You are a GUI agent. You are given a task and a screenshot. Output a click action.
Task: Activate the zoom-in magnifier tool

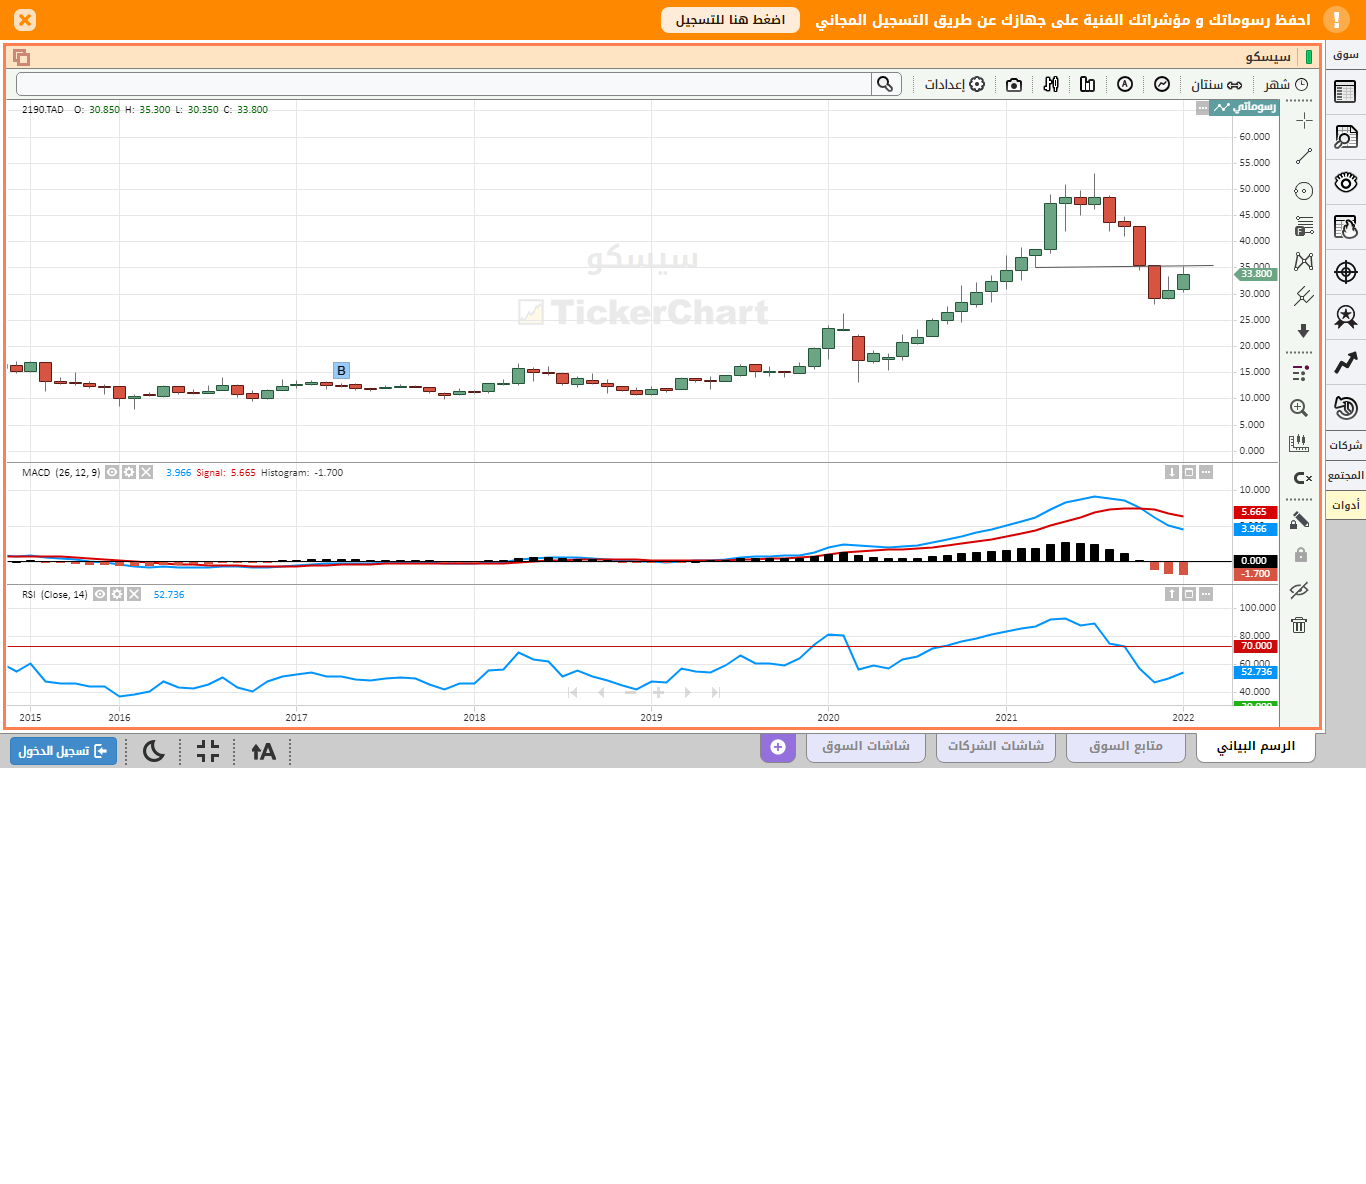(1299, 408)
